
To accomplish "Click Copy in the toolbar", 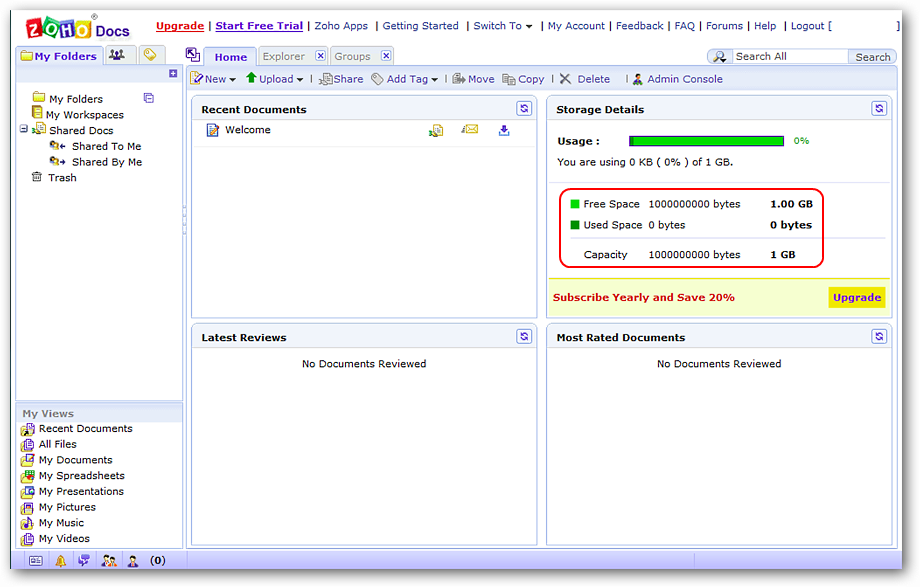I will (523, 79).
